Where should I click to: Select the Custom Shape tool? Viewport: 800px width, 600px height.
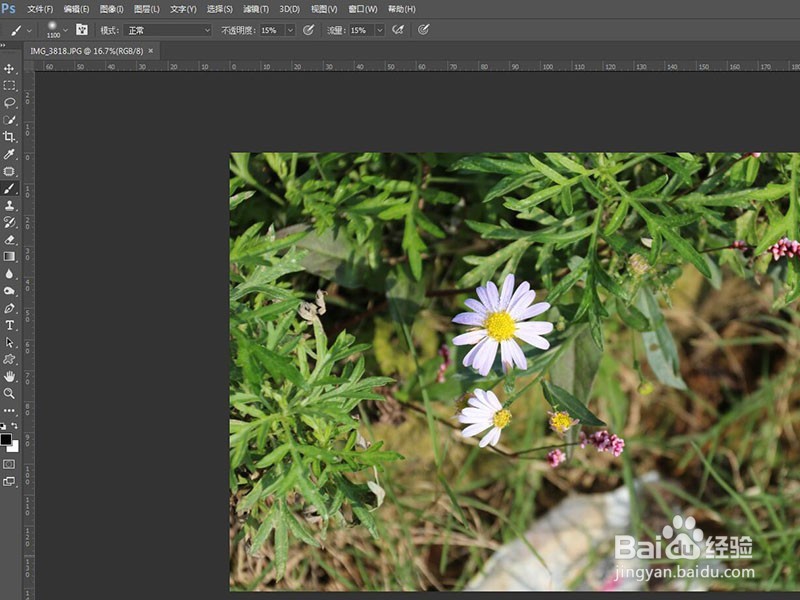(x=9, y=359)
